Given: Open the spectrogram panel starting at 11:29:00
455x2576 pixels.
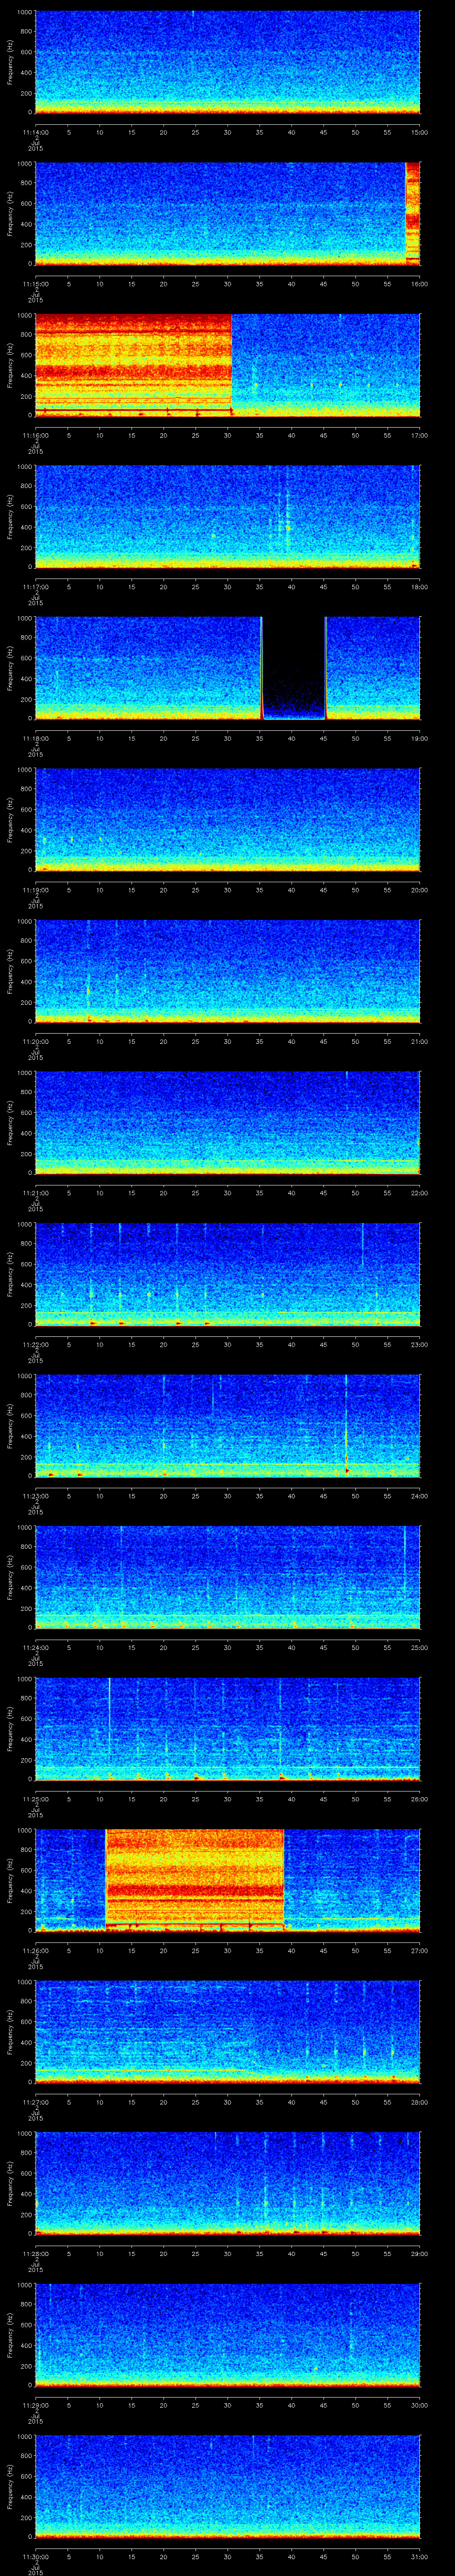Looking at the screenshot, I should (227, 2334).
